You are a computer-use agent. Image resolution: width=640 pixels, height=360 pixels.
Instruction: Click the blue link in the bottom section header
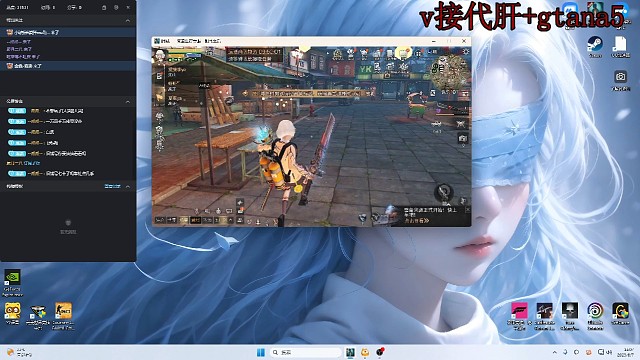pos(113,186)
